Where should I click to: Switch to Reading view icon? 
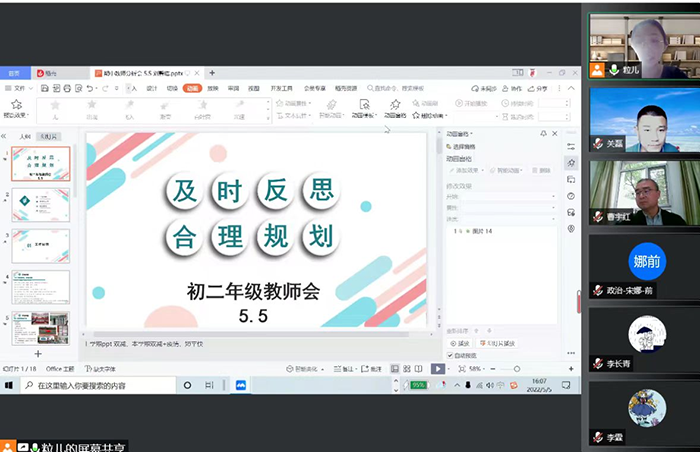pos(418,369)
